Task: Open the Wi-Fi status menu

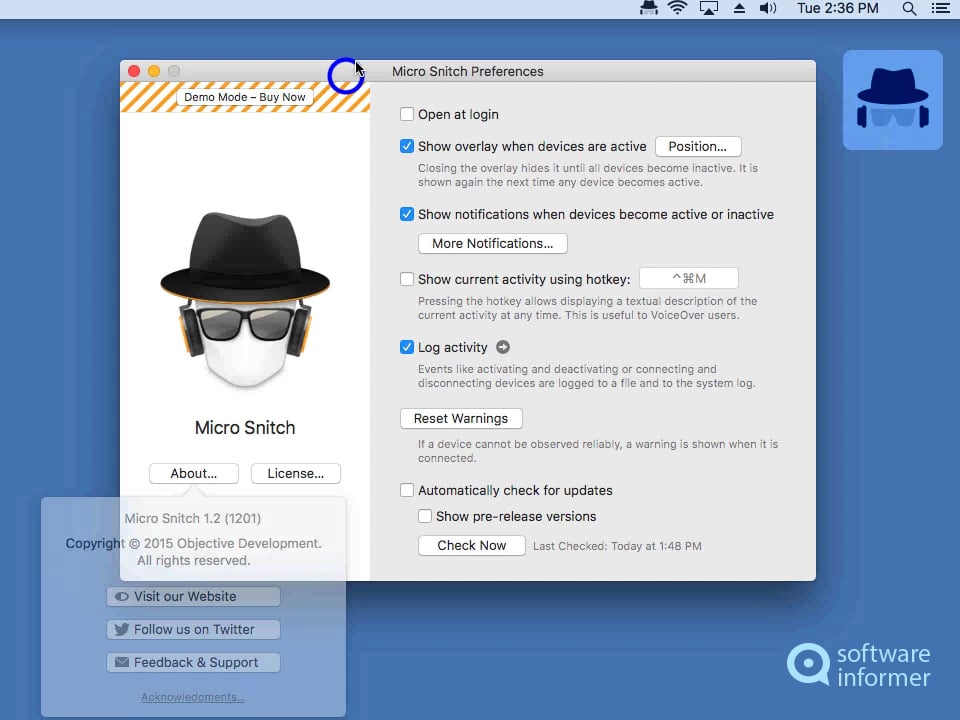Action: coord(677,8)
